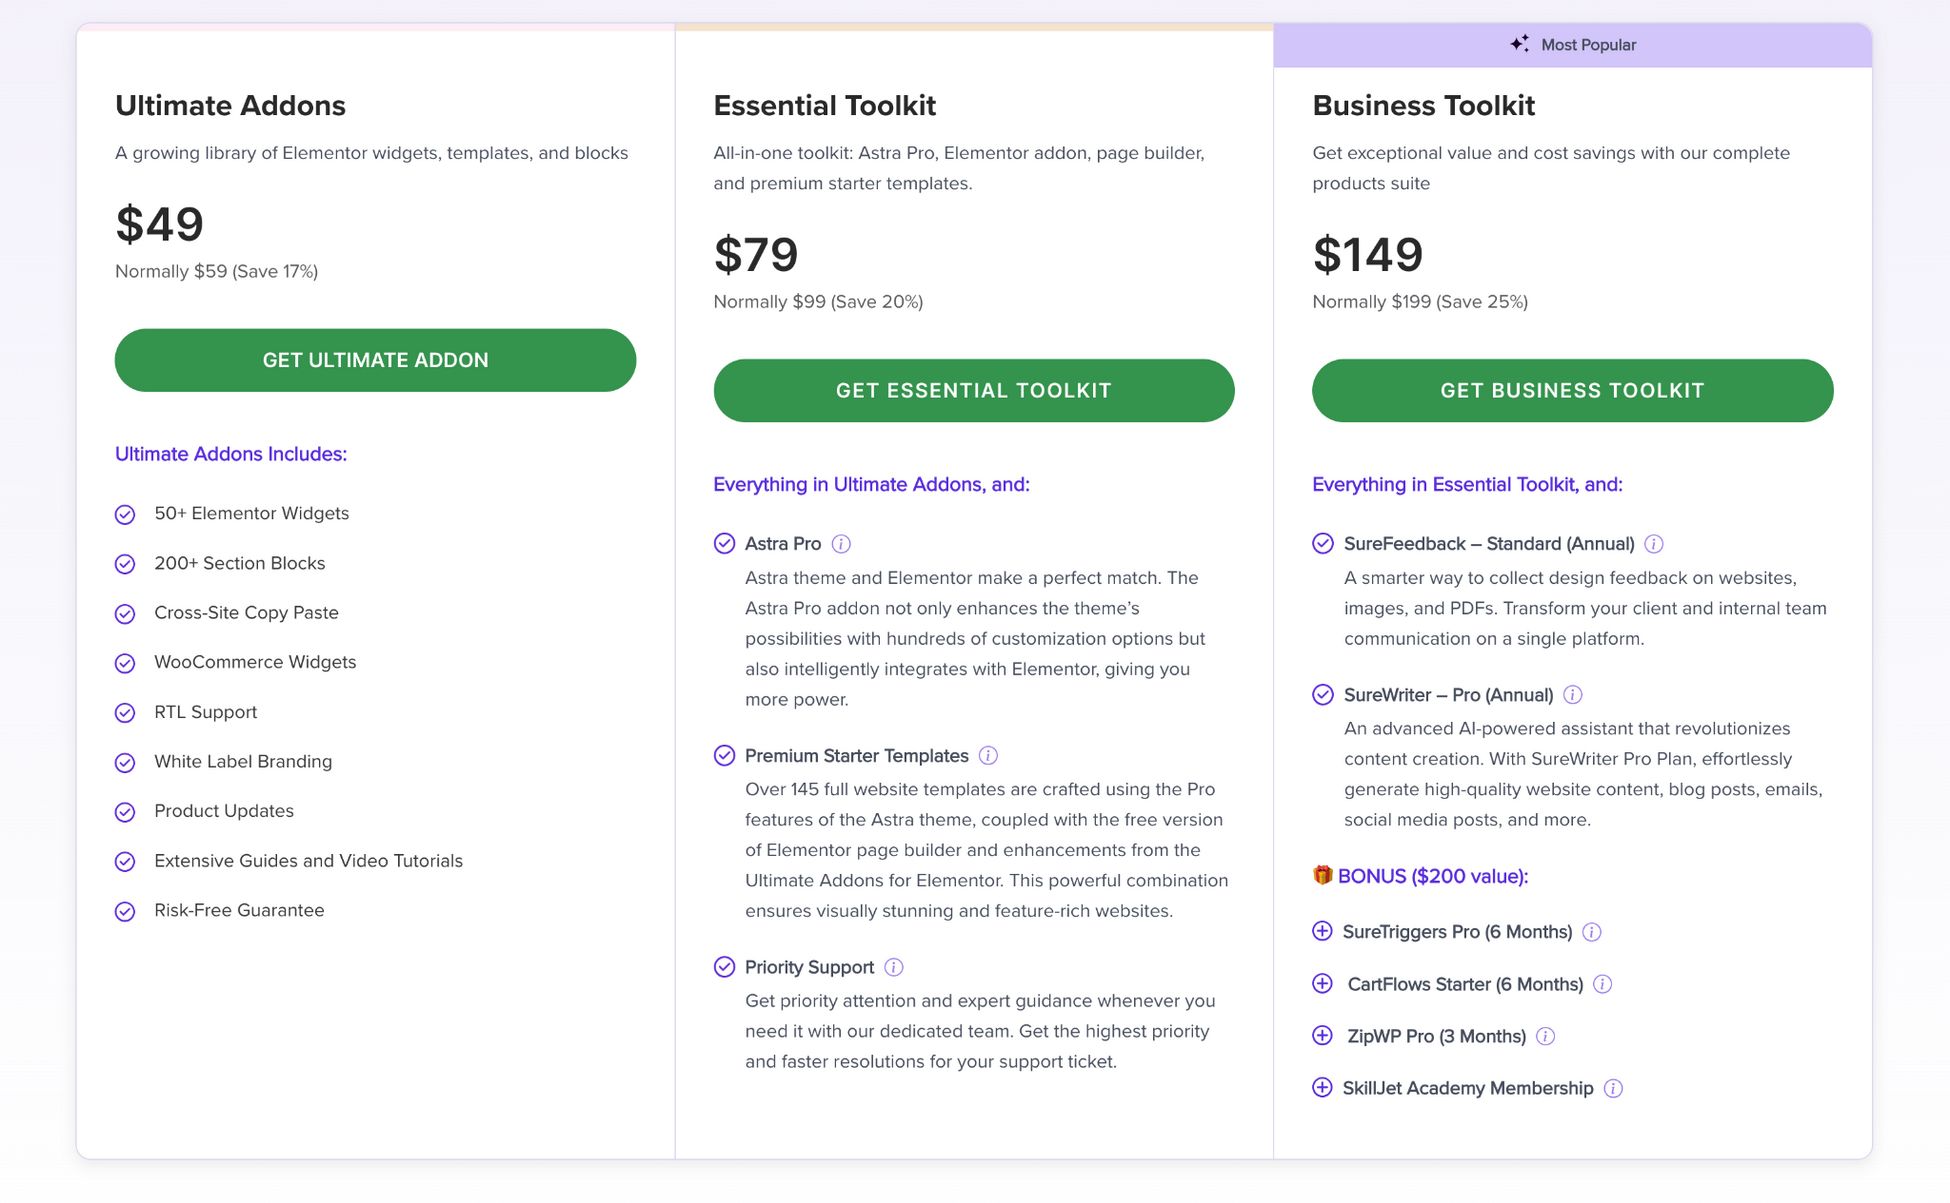Click the plus icon before ZipWP Pro
This screenshot has height=1203, width=1950.
click(1322, 1035)
